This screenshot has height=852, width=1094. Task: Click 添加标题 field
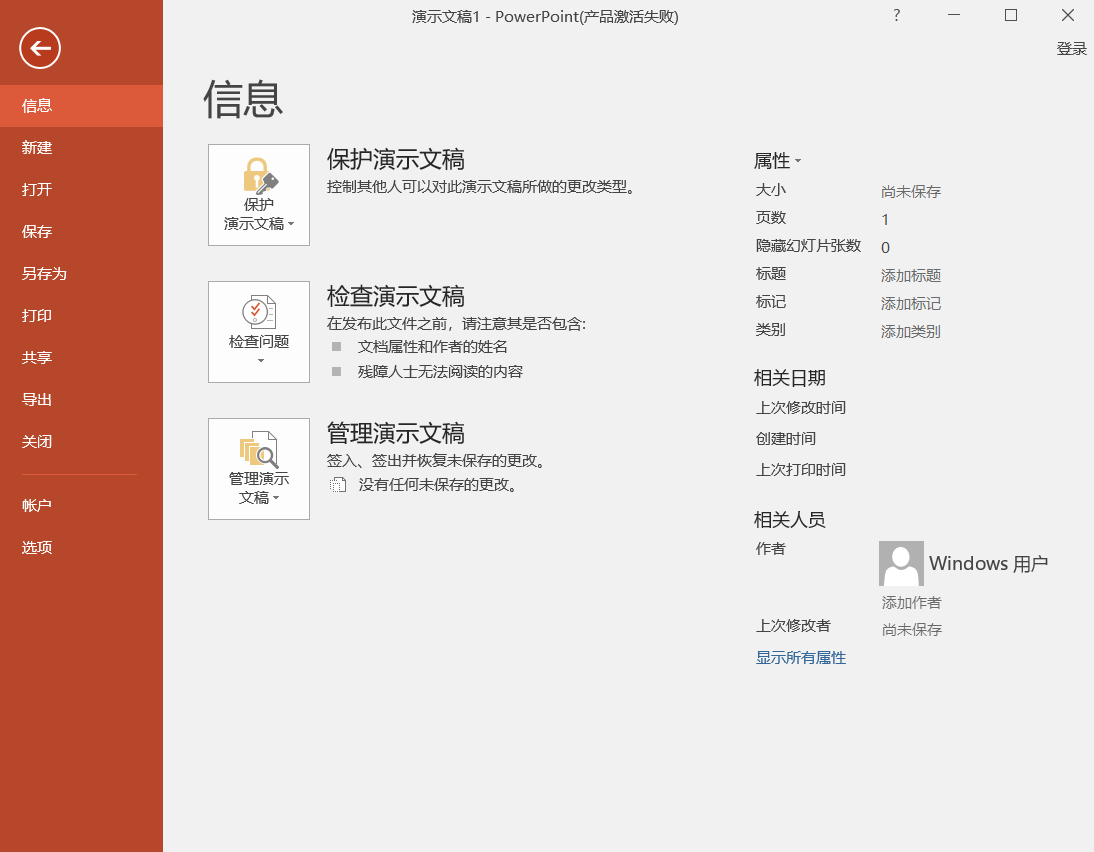911,276
